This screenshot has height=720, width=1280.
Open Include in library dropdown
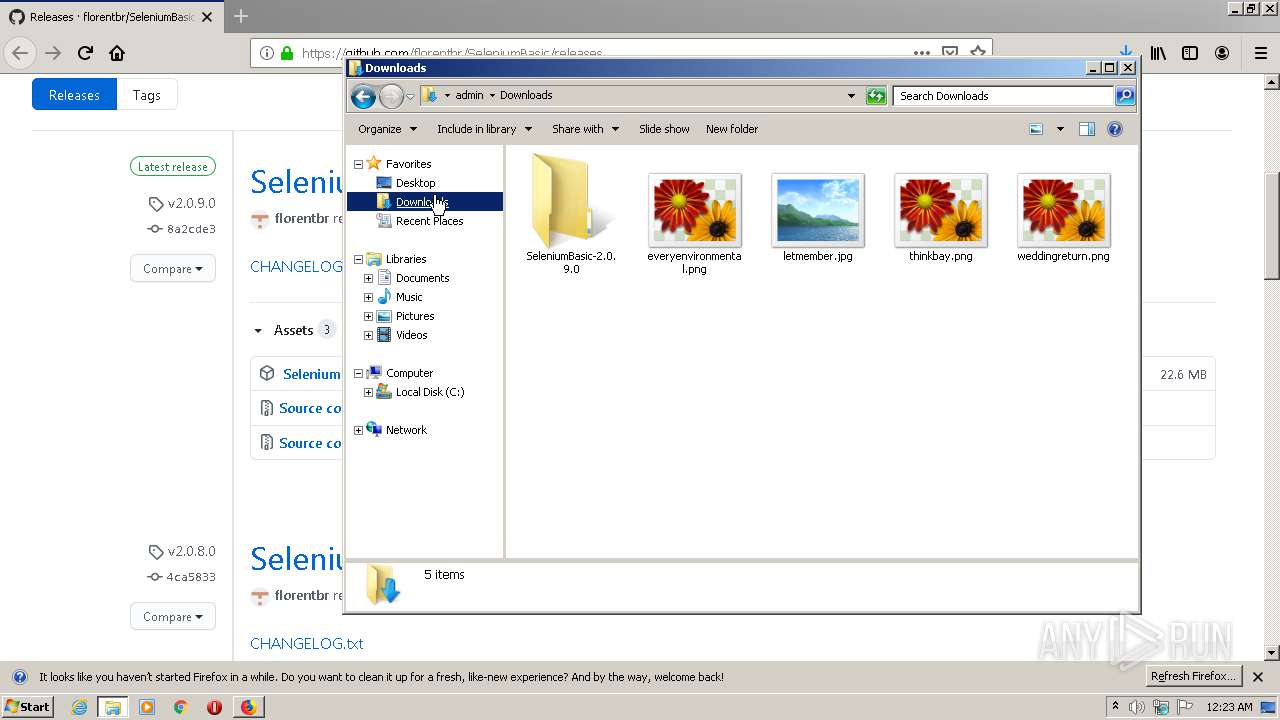point(484,129)
